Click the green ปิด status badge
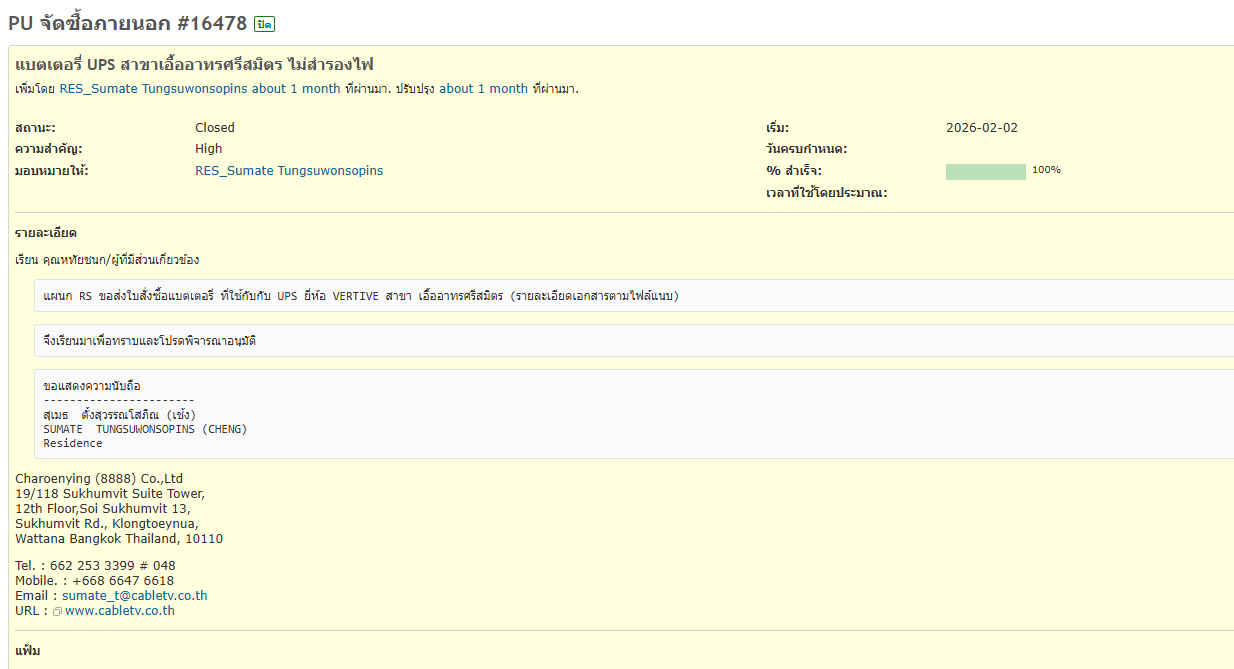Viewport: 1234px width, 669px height. [264, 24]
